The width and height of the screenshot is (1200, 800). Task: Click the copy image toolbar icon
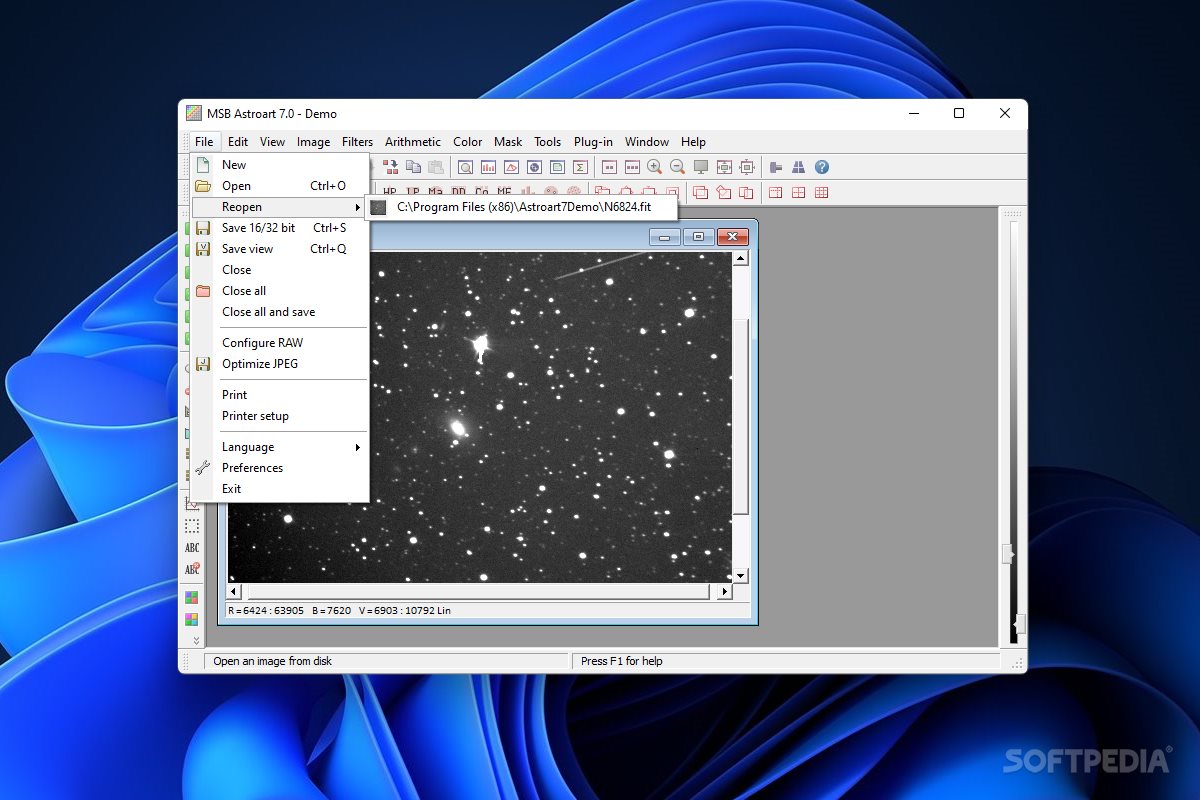413,167
